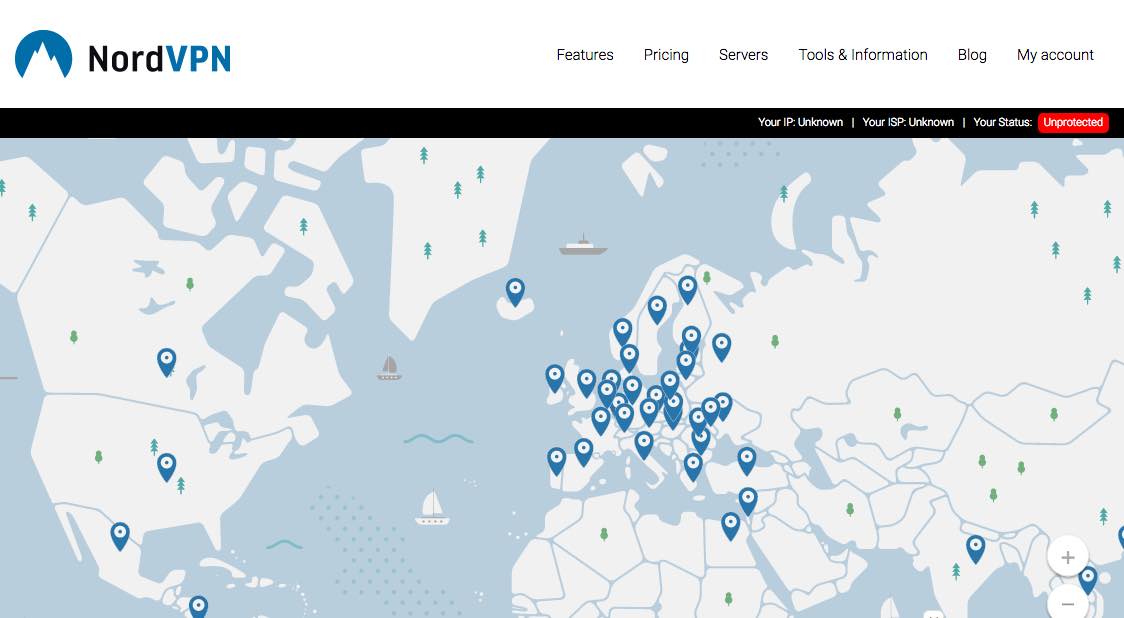Choose the United States server pin
Image resolution: width=1124 pixels, height=618 pixels.
point(166,466)
